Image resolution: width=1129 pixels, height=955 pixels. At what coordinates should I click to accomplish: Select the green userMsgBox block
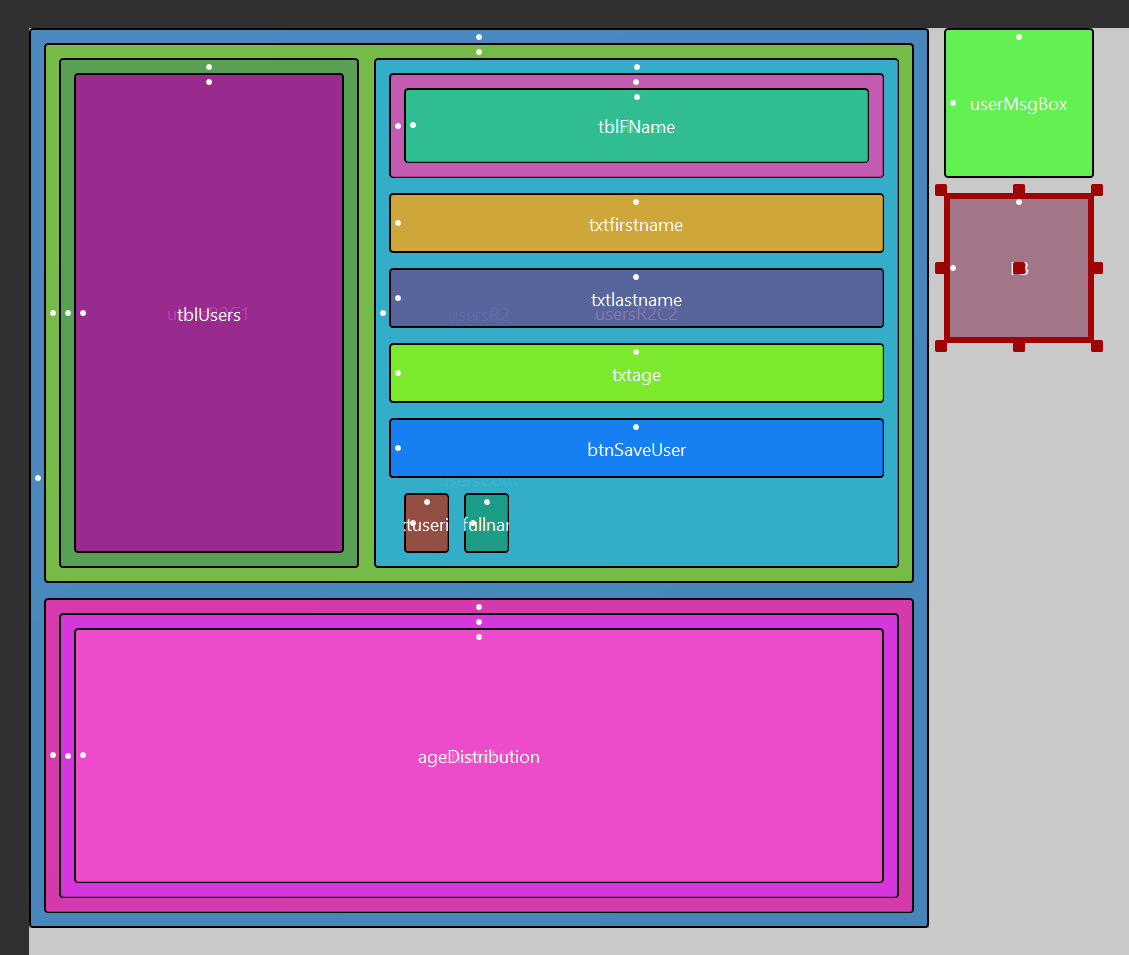point(1019,103)
